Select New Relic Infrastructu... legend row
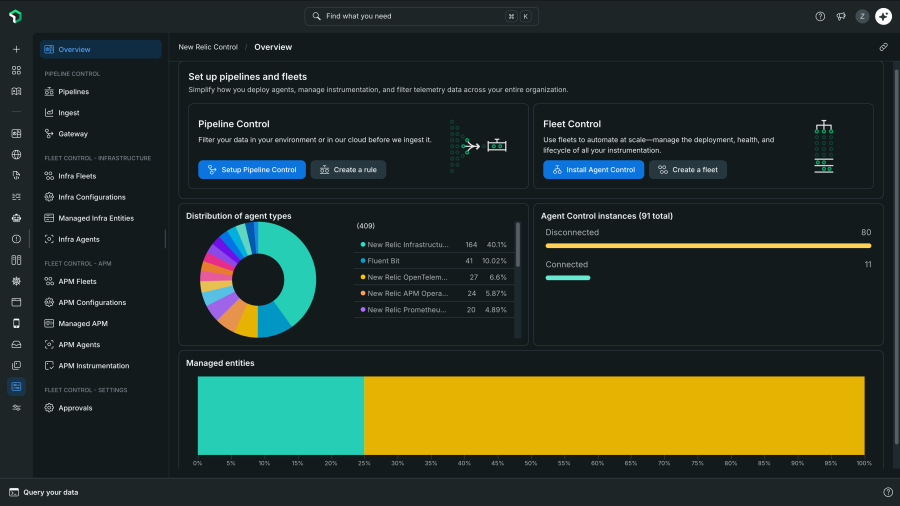 pos(433,244)
